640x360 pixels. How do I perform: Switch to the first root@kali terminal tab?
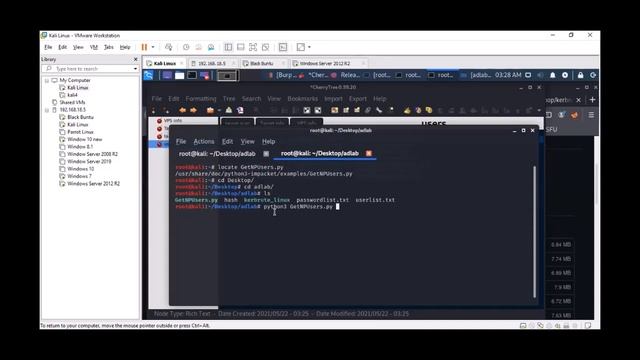pyautogui.click(x=217, y=153)
